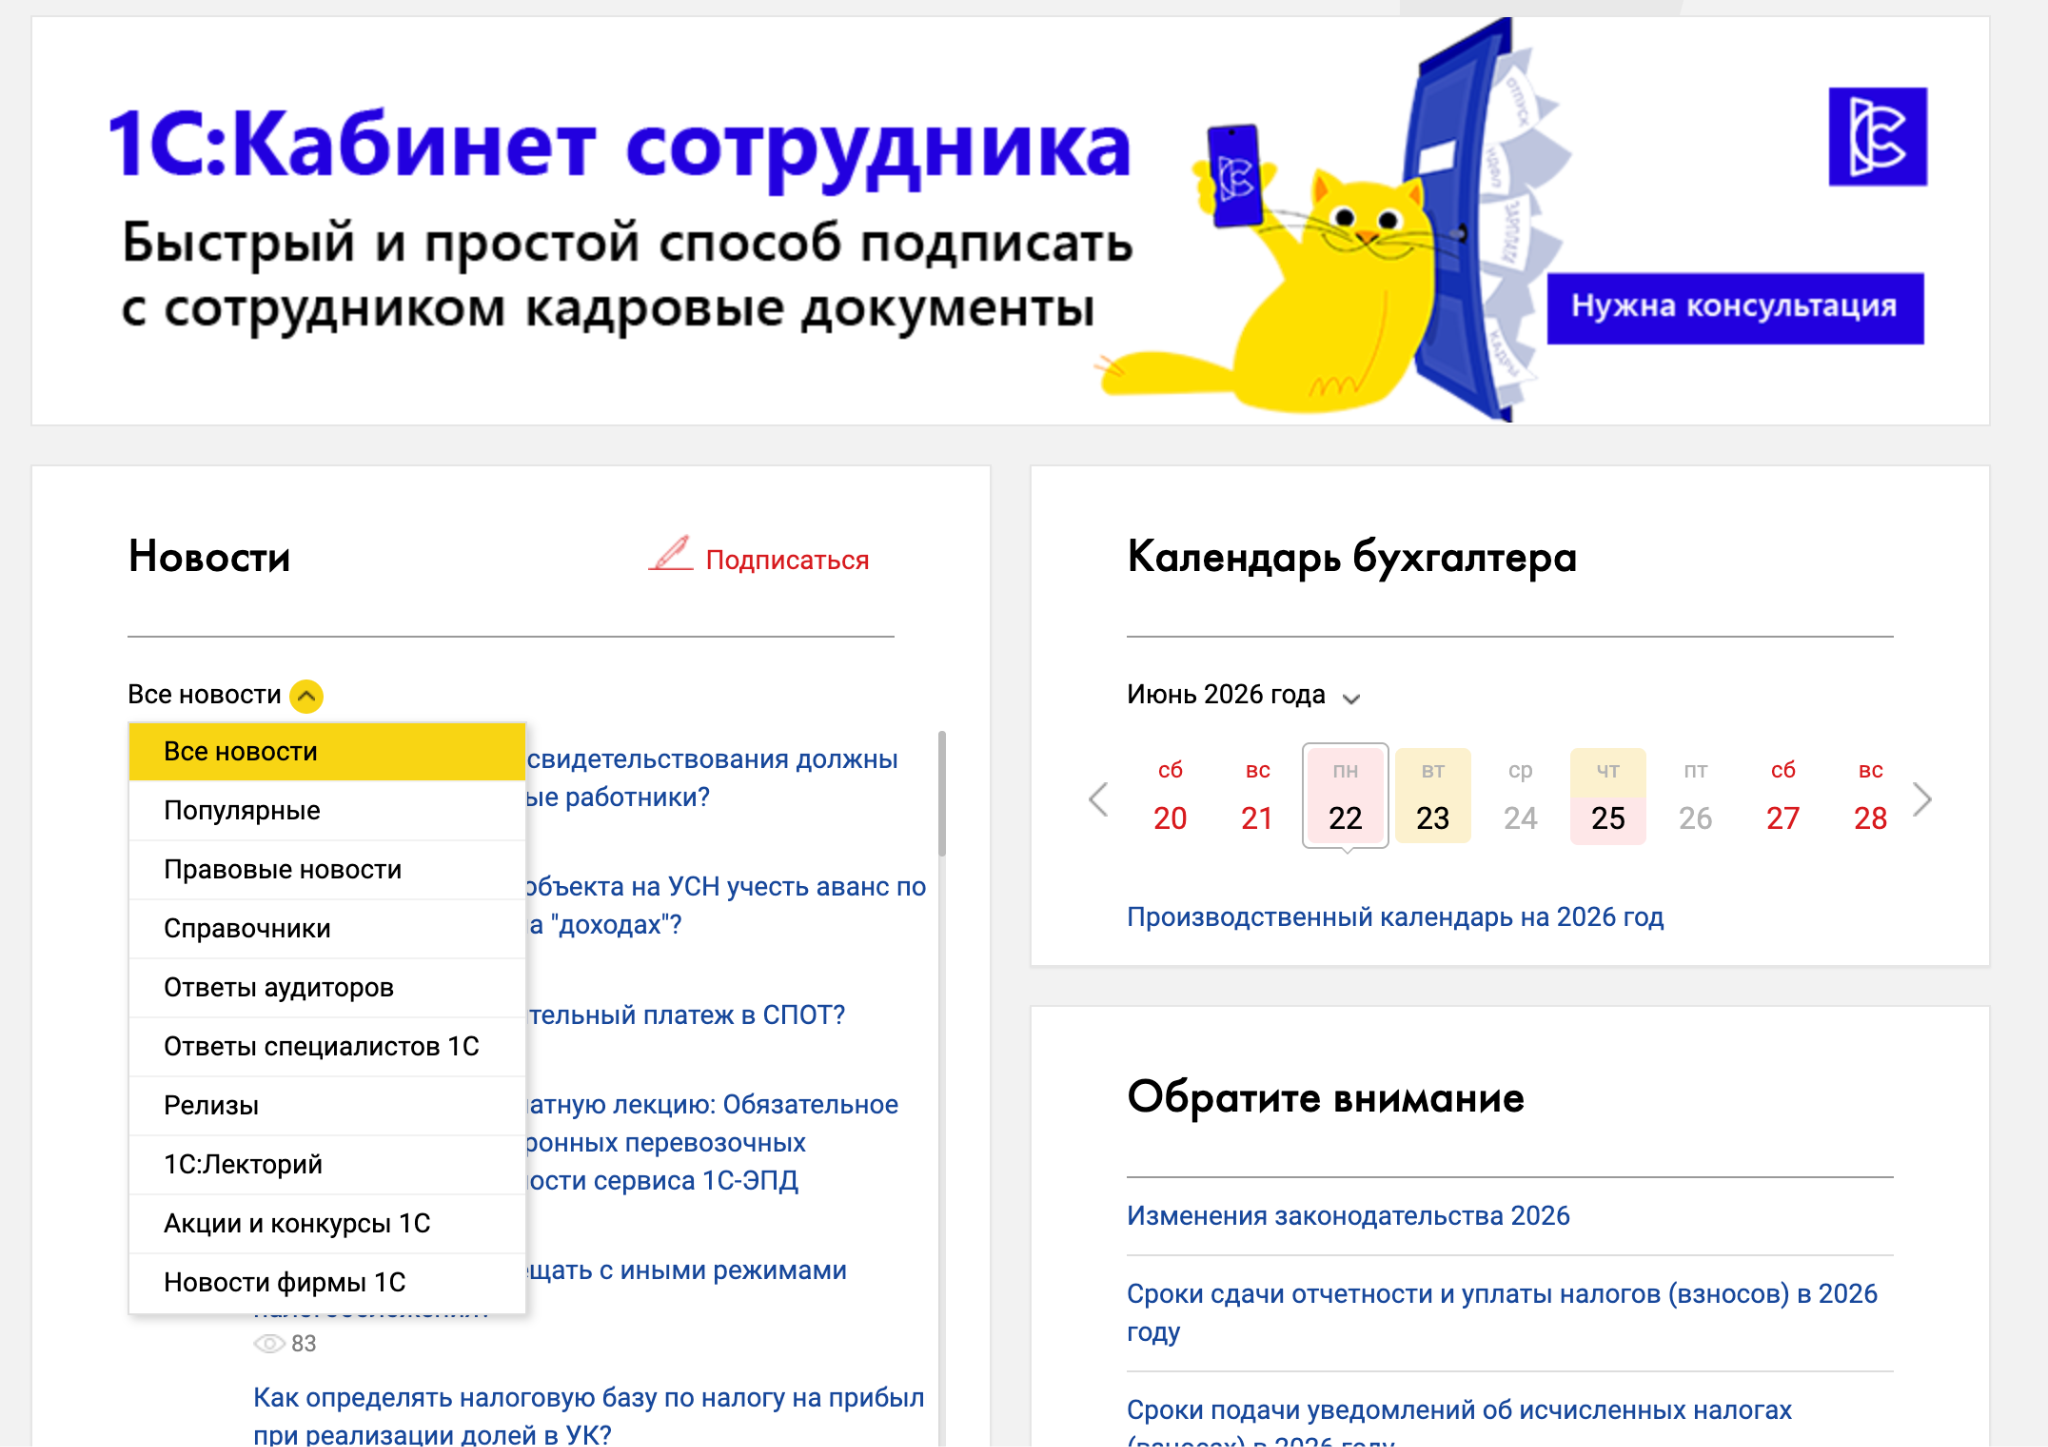The width and height of the screenshot is (2048, 1447).
Task: Open Изменения законодательства 2026 link
Action: coord(1348,1216)
